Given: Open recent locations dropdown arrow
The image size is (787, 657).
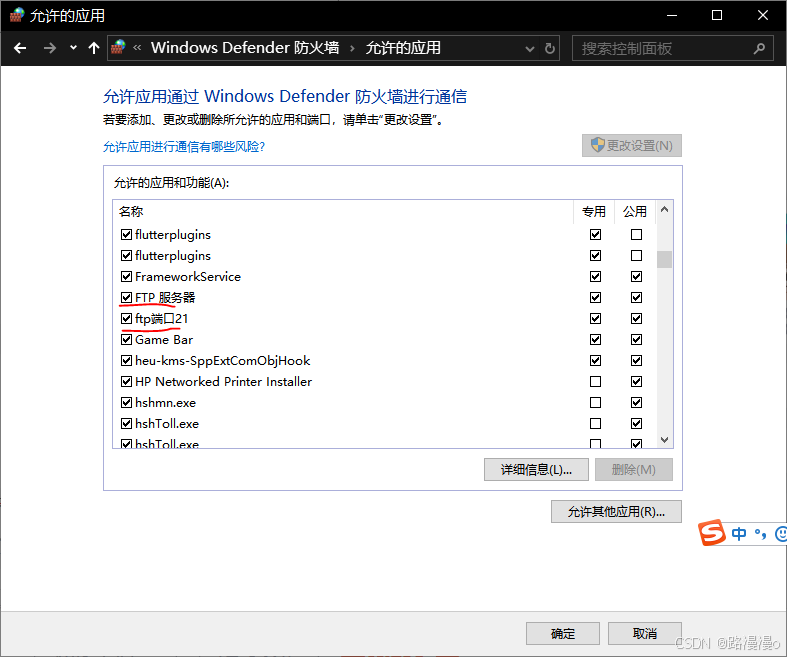Looking at the screenshot, I should tap(73, 48).
